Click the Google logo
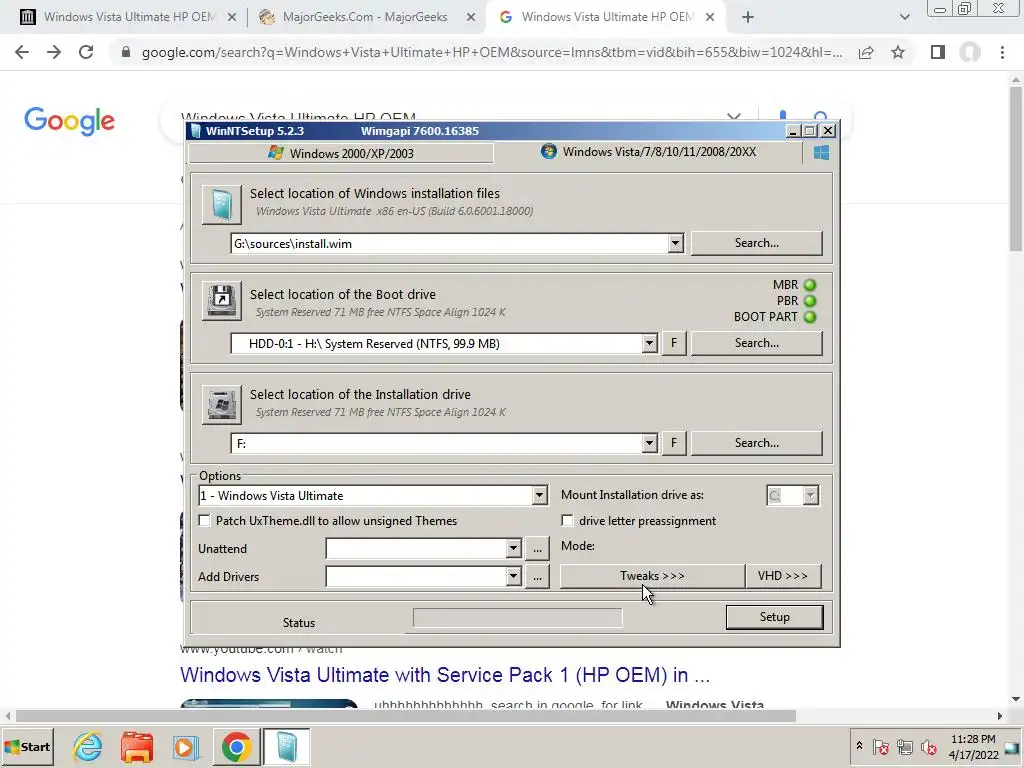 click(69, 121)
